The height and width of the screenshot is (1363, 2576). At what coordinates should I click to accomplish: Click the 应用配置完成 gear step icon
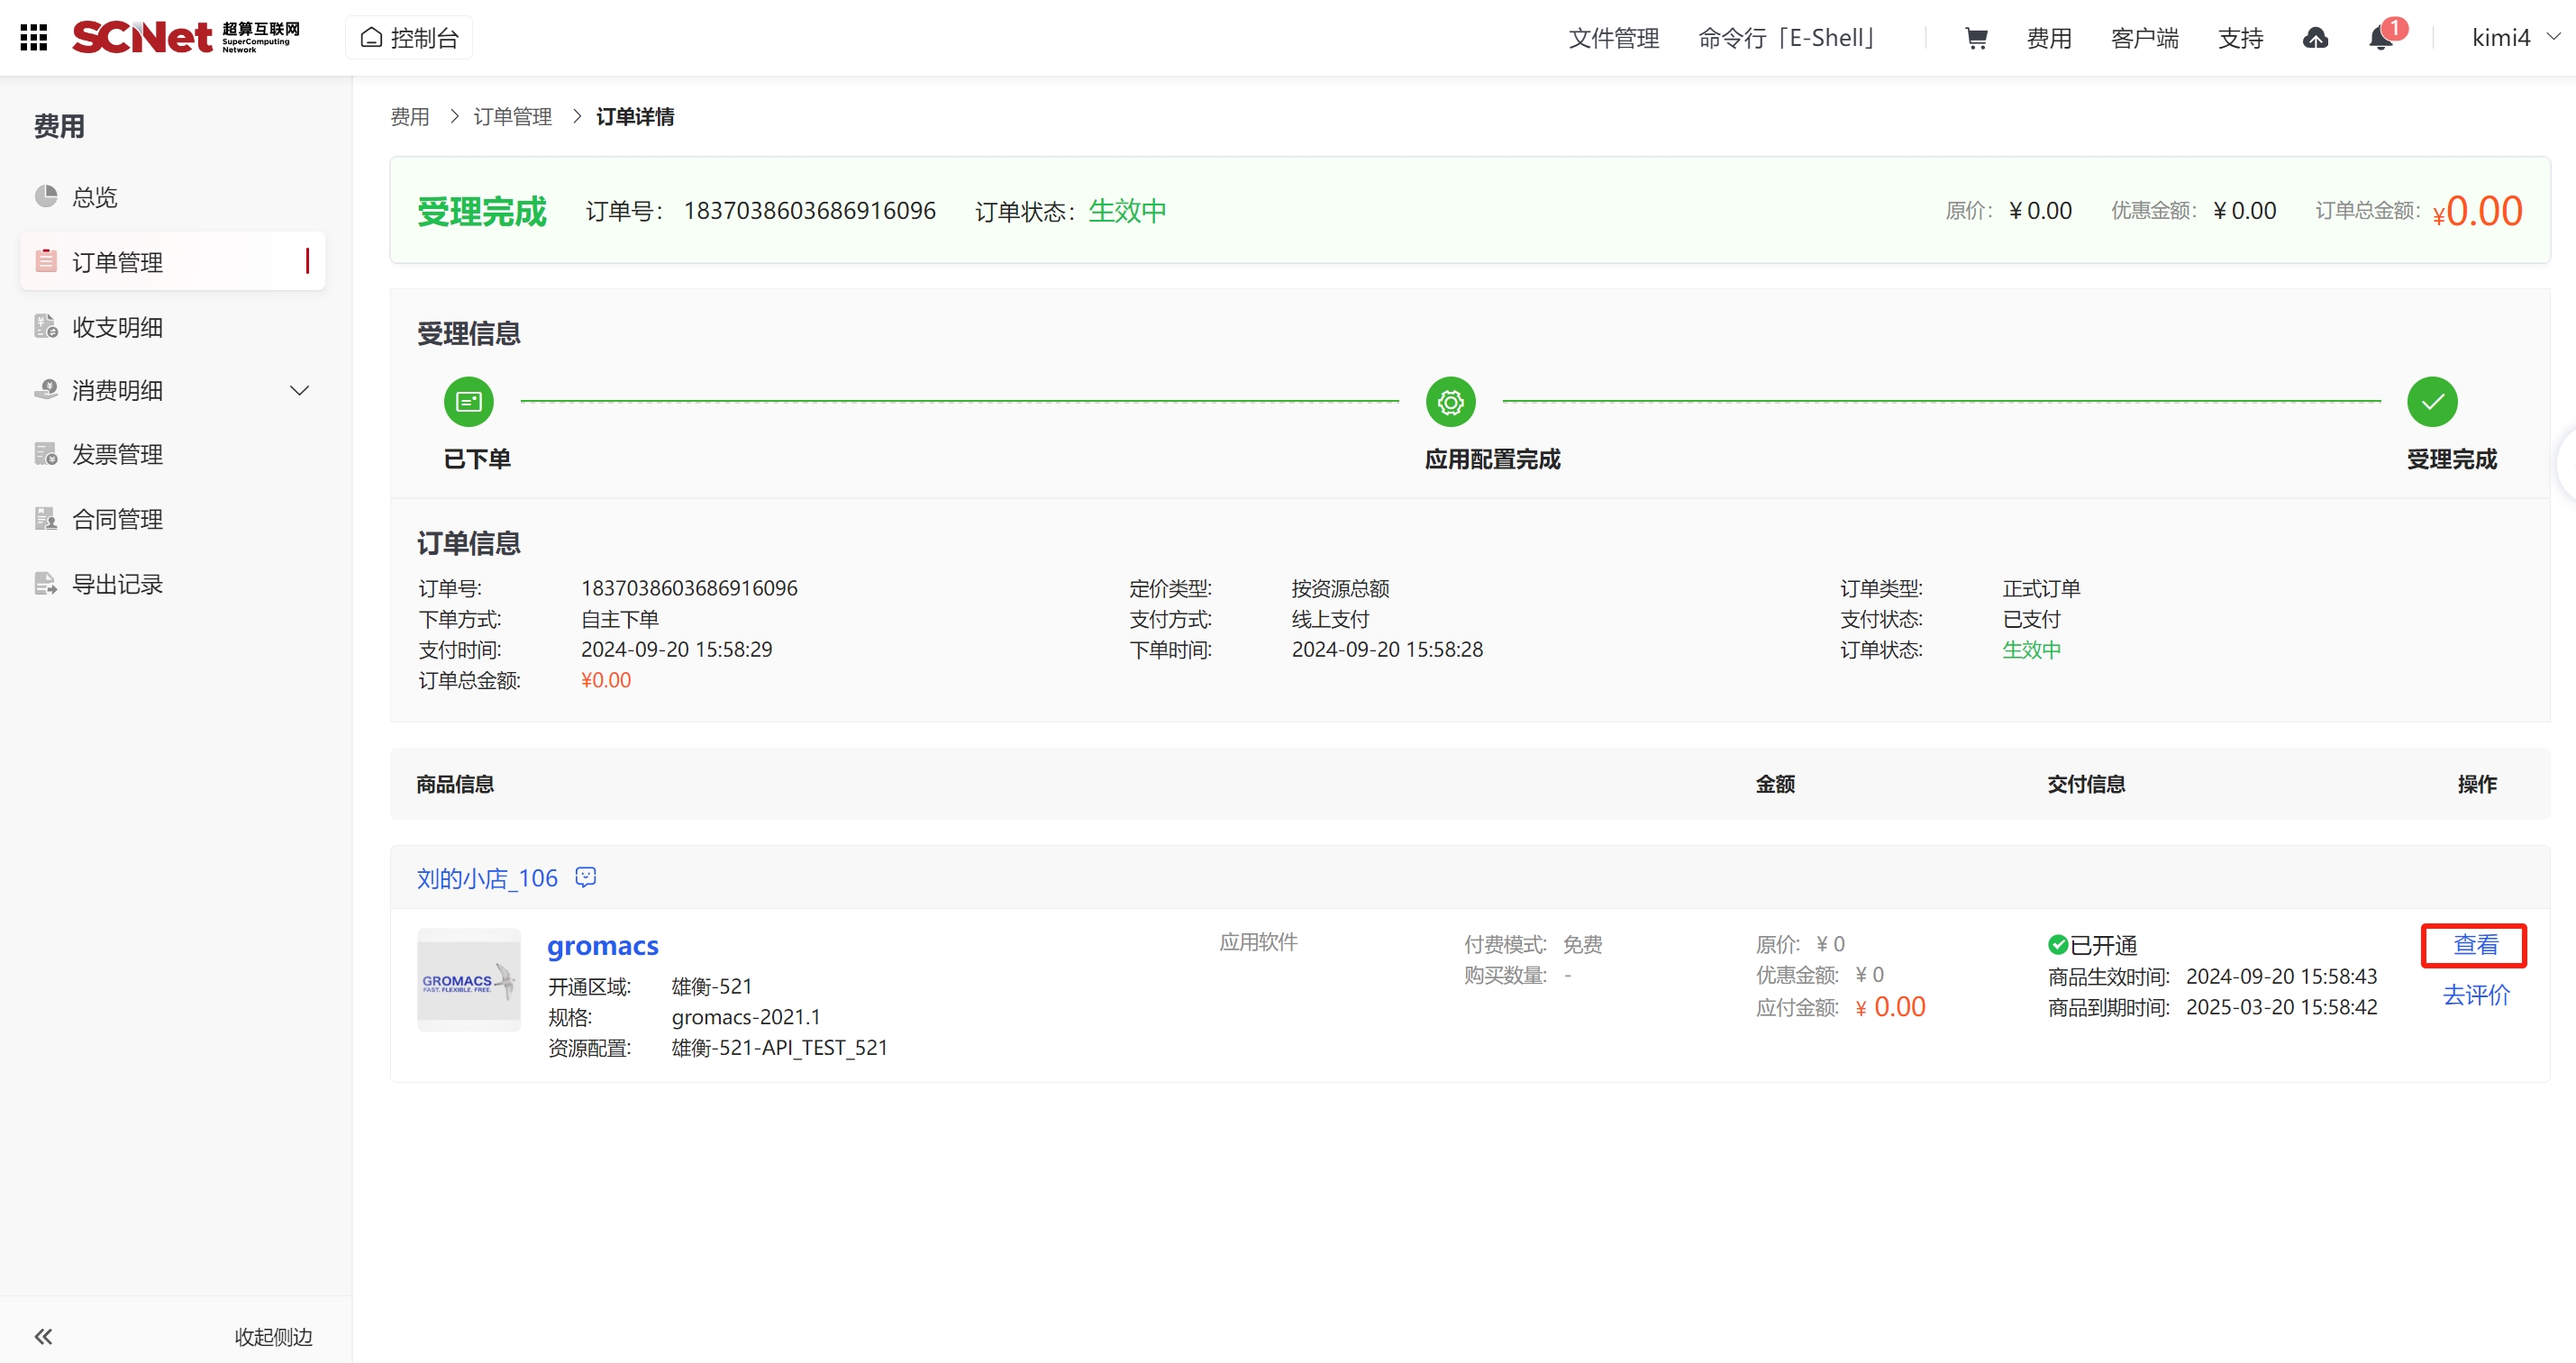coord(1450,402)
